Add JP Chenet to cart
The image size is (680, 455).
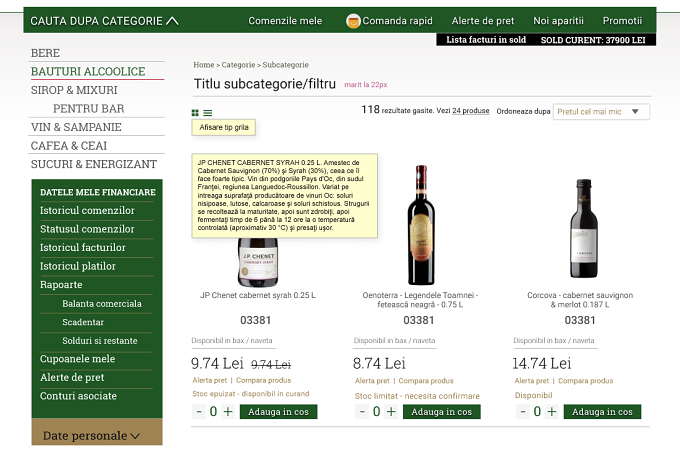point(278,412)
